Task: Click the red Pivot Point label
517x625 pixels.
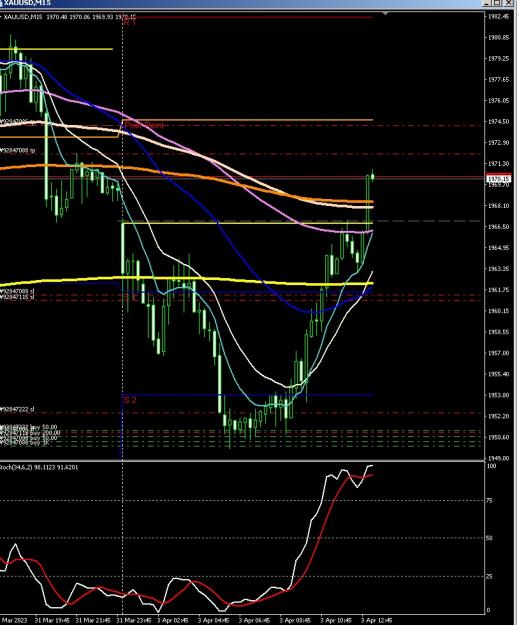Action: (x=144, y=125)
